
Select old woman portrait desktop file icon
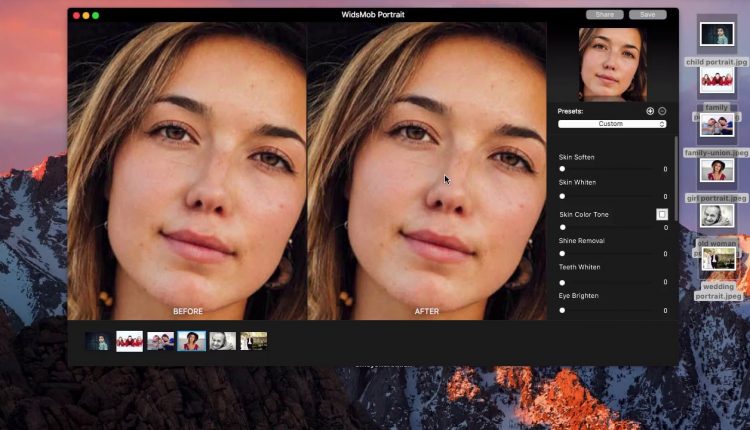coord(717,216)
